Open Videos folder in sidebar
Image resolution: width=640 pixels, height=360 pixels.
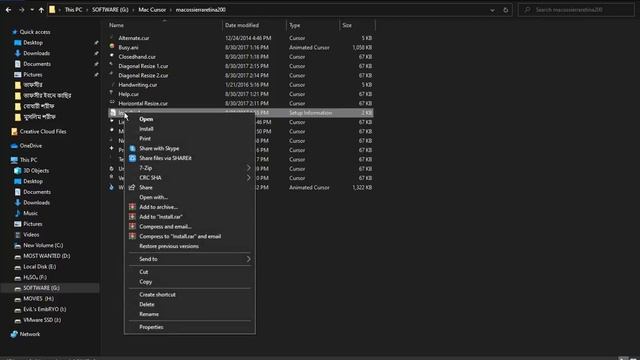(x=31, y=235)
